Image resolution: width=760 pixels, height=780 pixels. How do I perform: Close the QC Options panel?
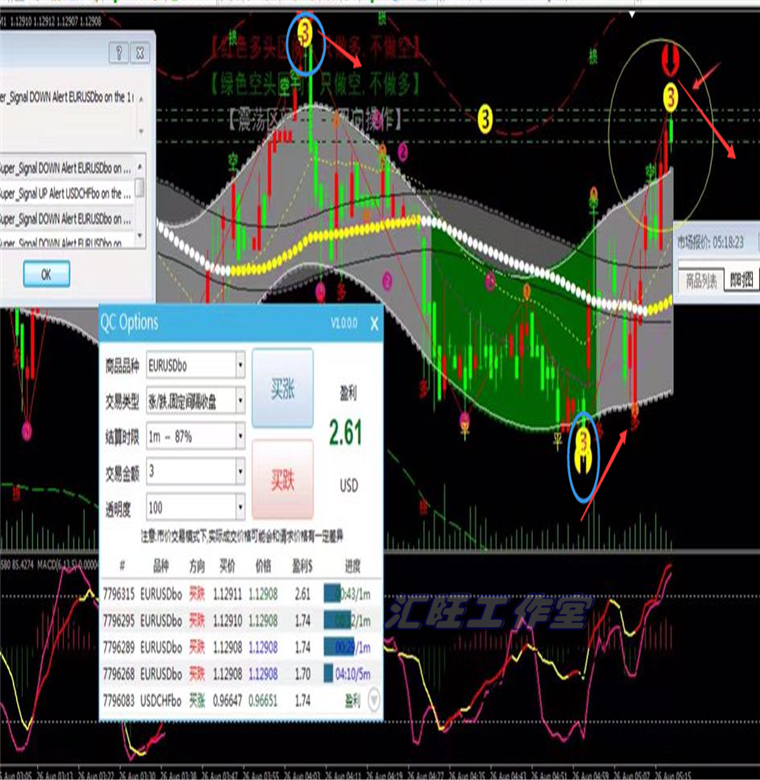click(374, 323)
